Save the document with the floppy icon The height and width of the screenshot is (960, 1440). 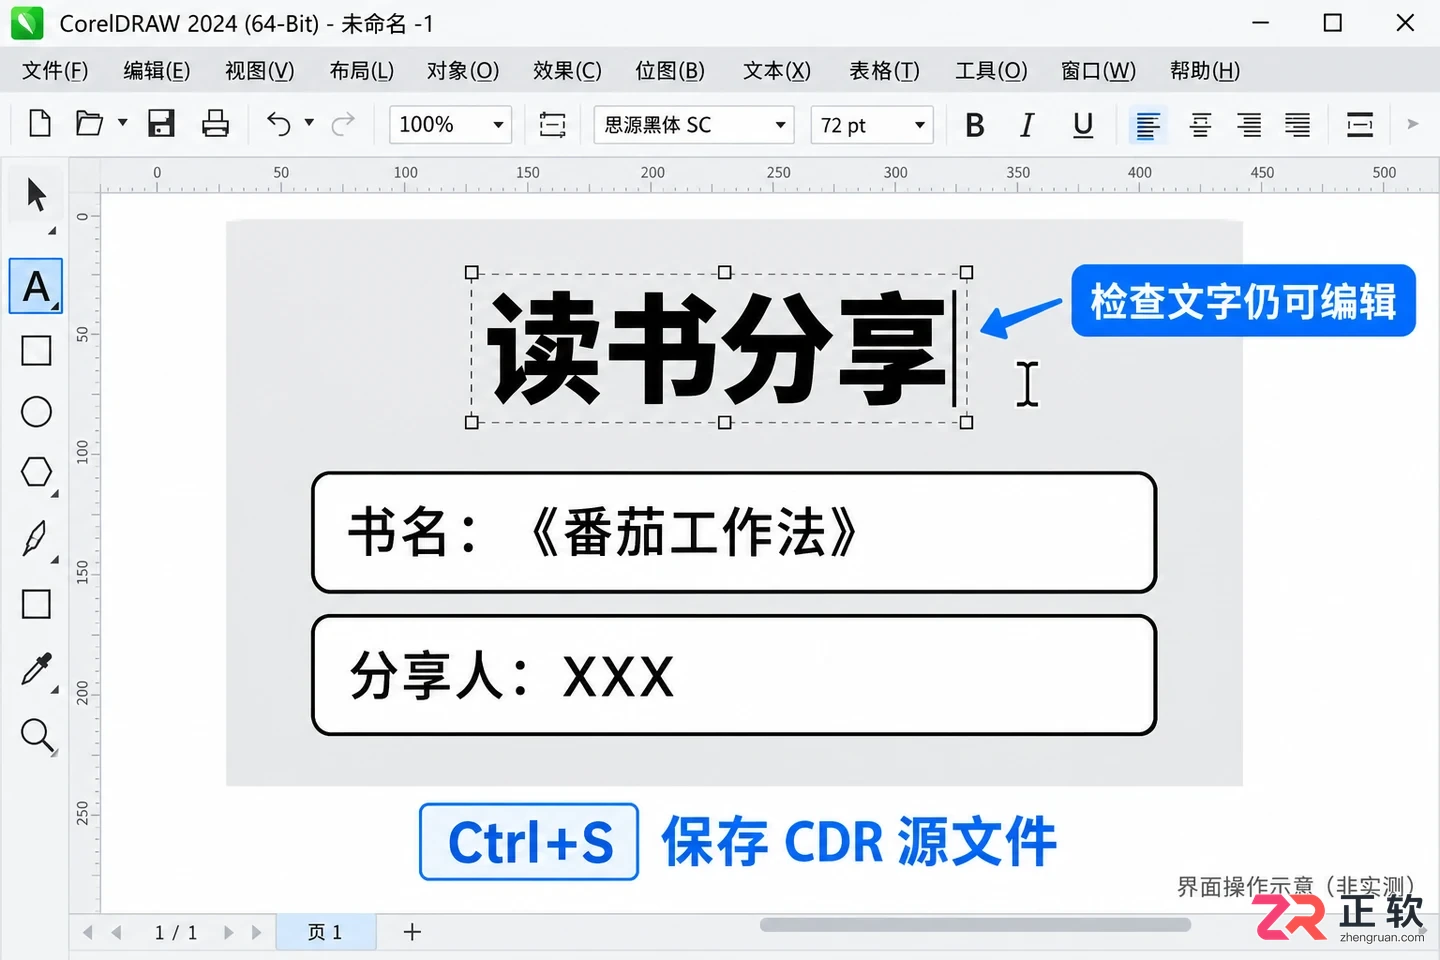click(161, 124)
